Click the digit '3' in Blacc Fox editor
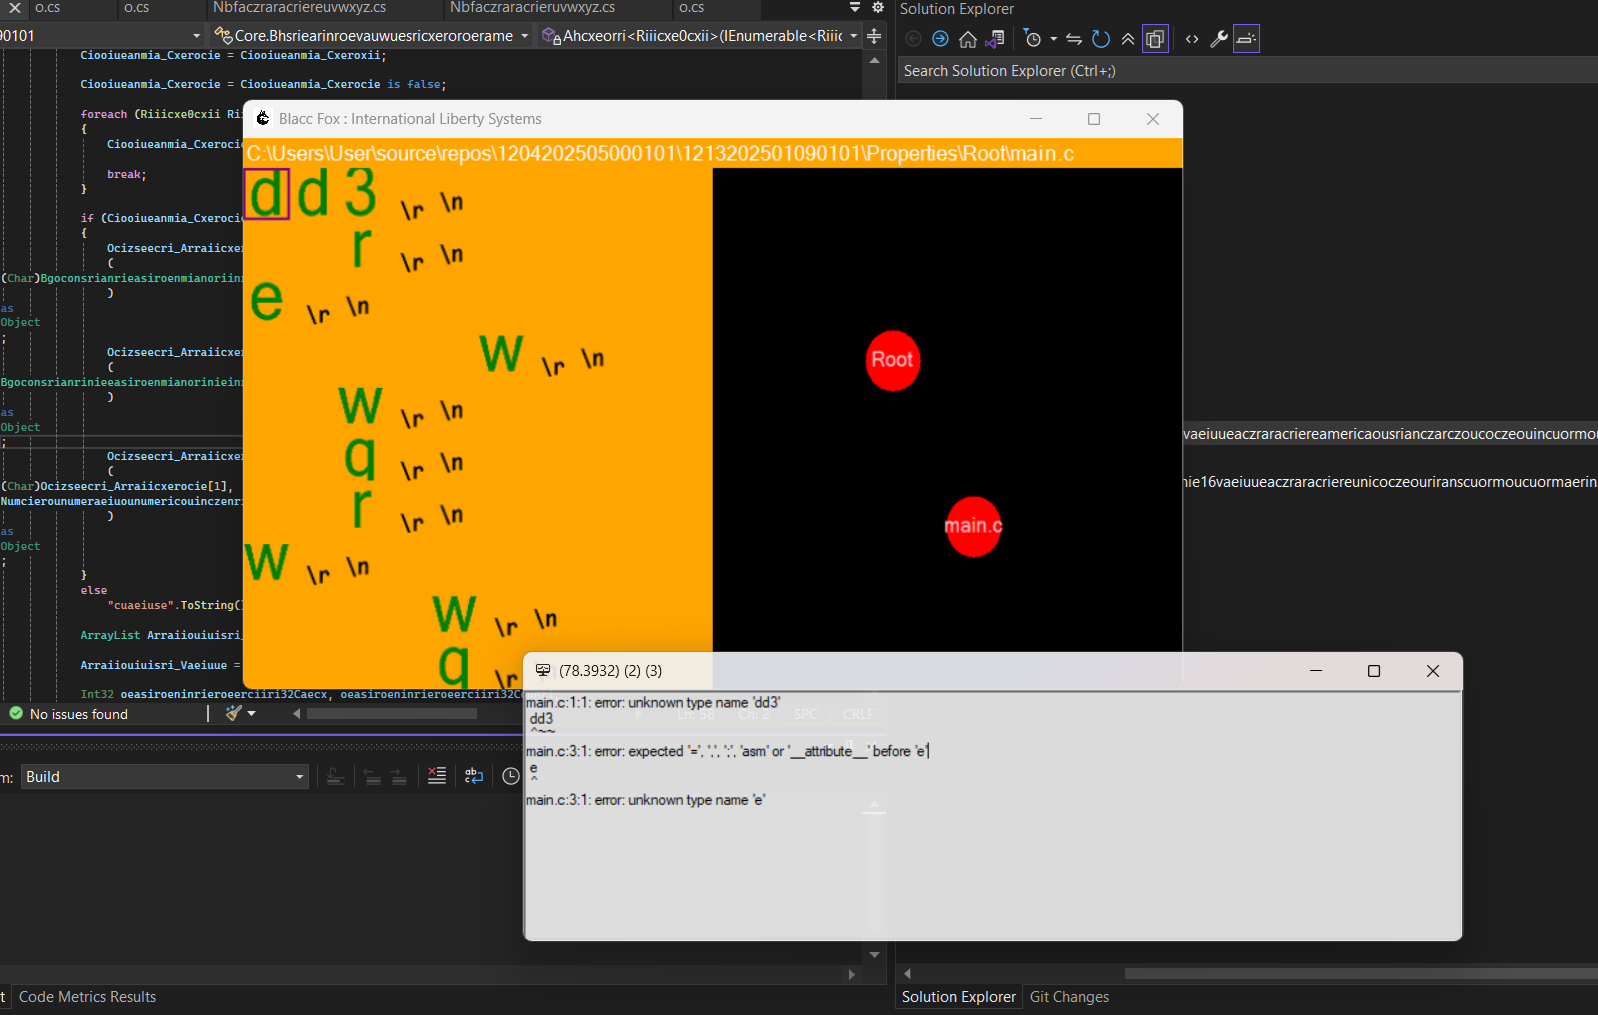This screenshot has height=1015, width=1598. coord(361,193)
